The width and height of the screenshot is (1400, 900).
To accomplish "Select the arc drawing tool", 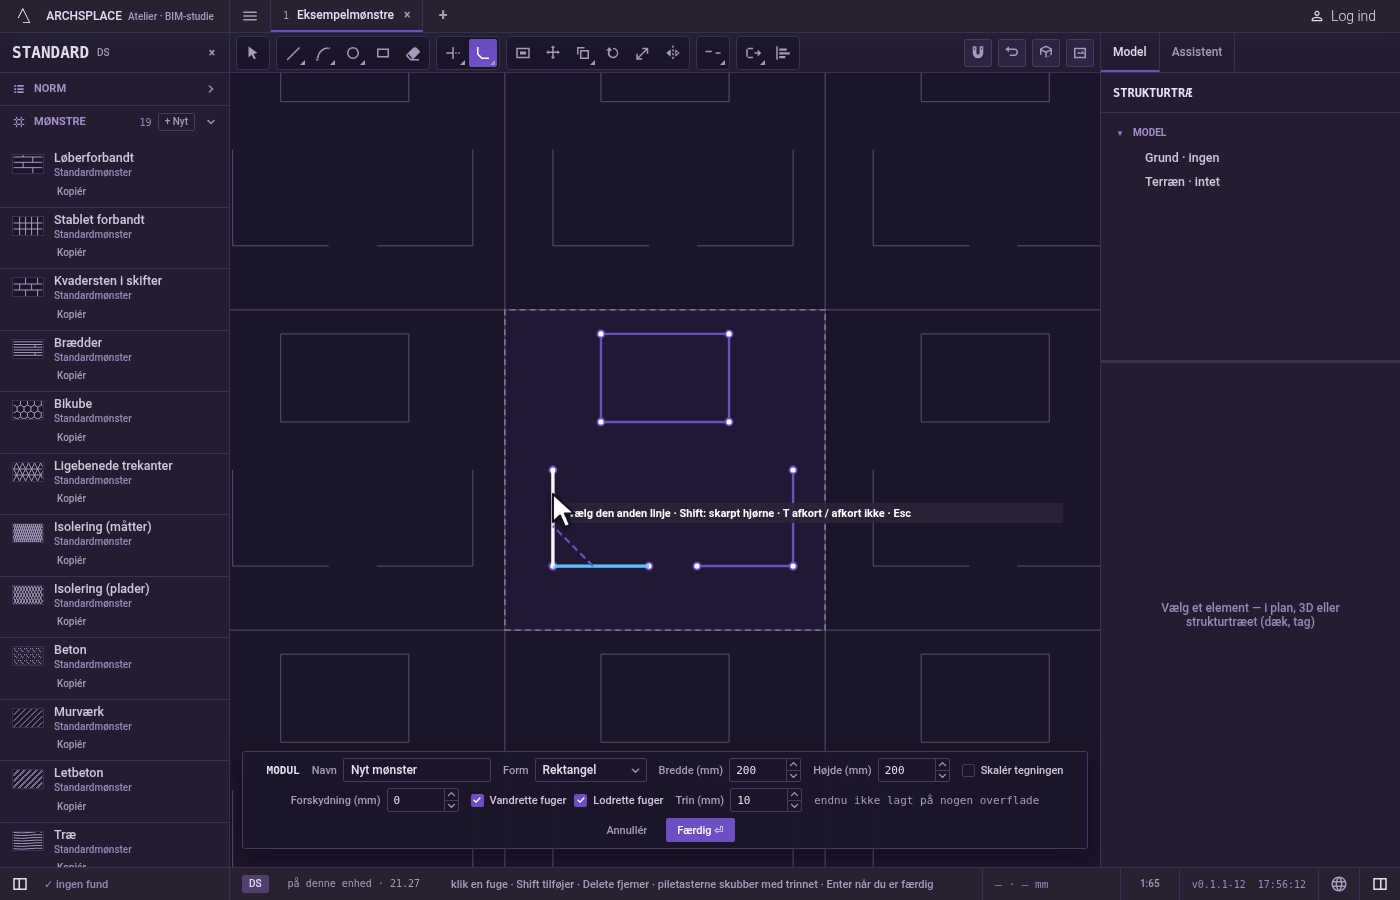I will pyautogui.click(x=323, y=53).
